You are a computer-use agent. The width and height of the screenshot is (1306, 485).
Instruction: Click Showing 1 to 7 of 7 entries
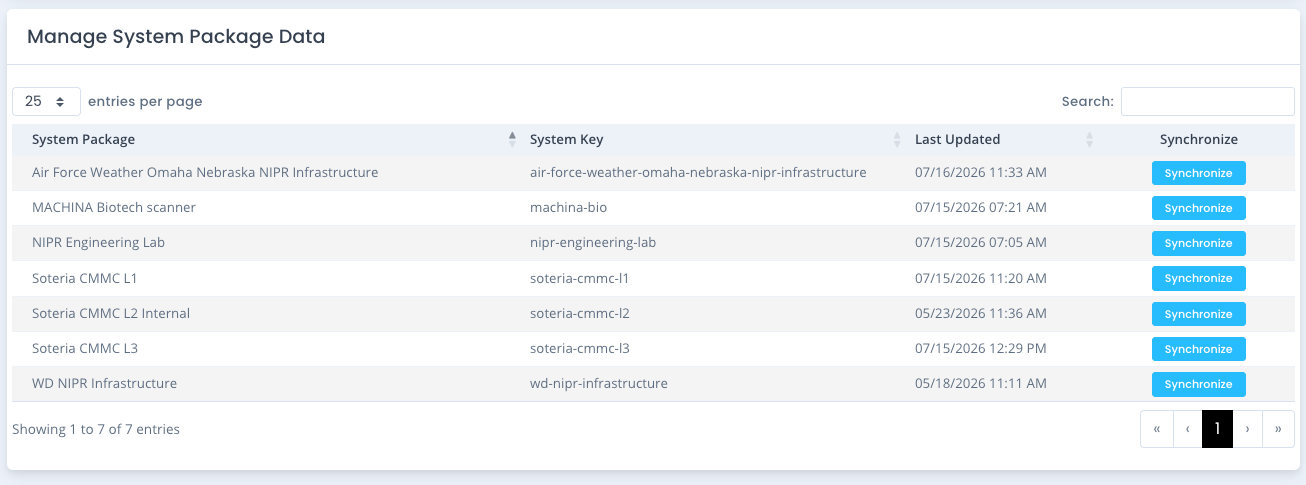[96, 429]
